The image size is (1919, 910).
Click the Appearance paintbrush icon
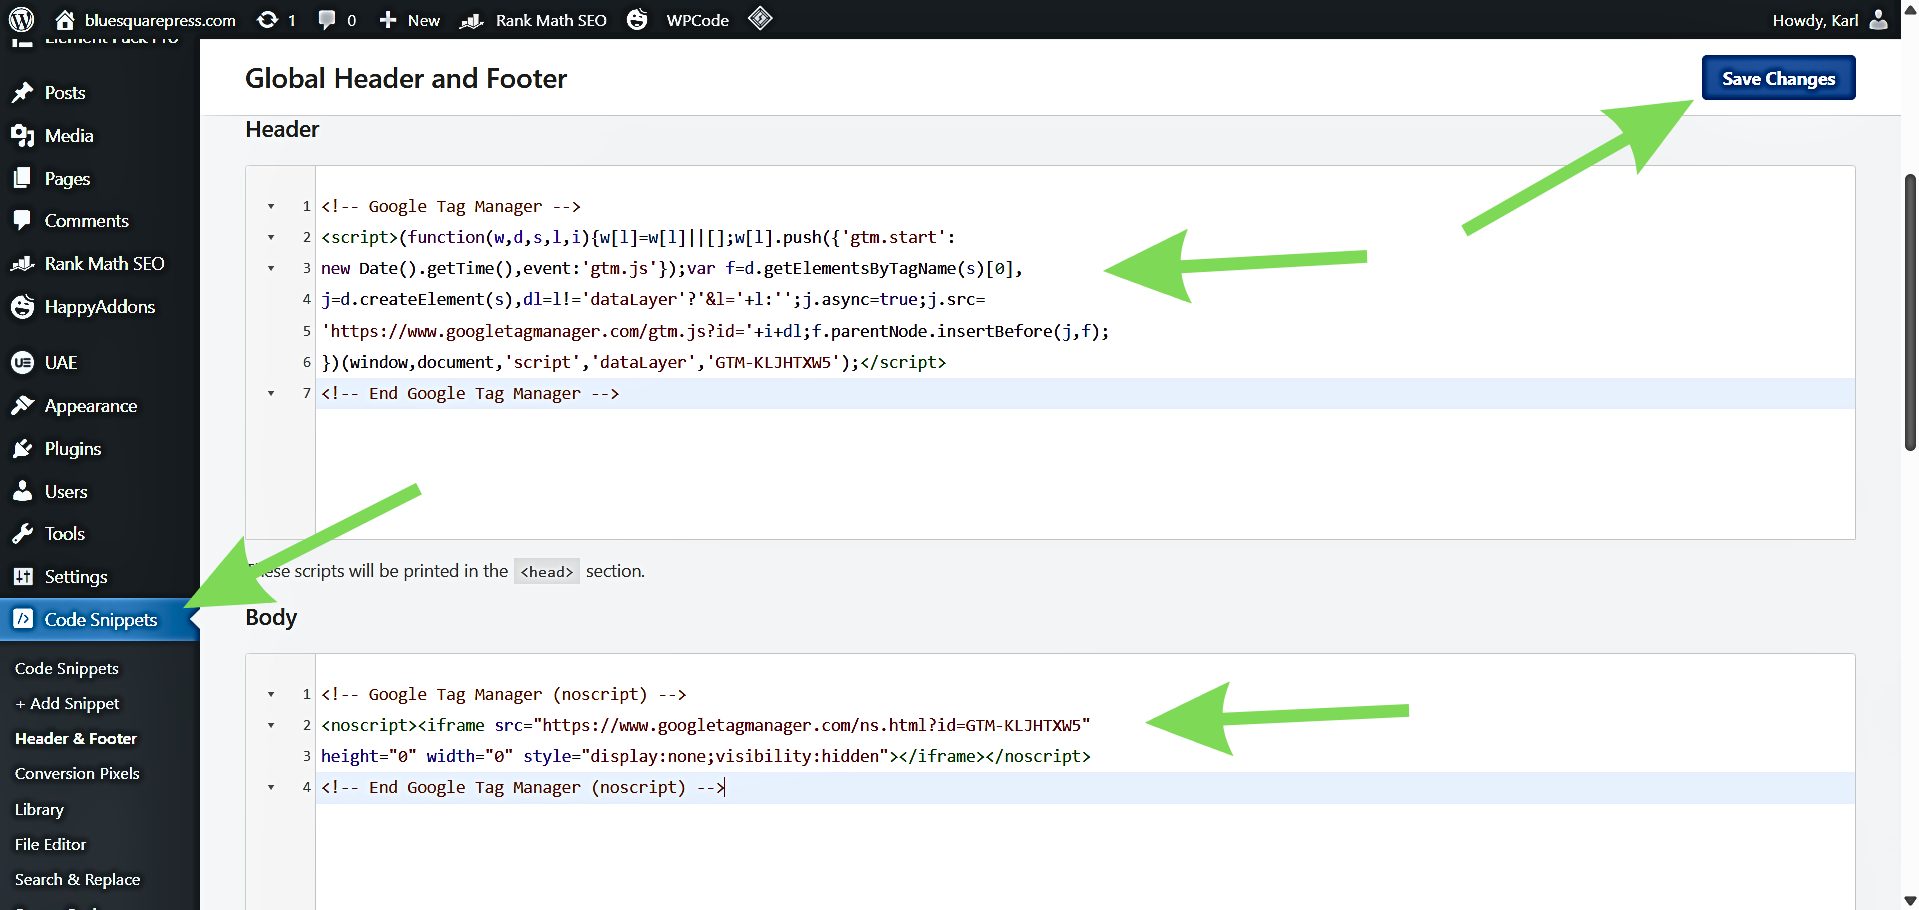click(x=22, y=406)
